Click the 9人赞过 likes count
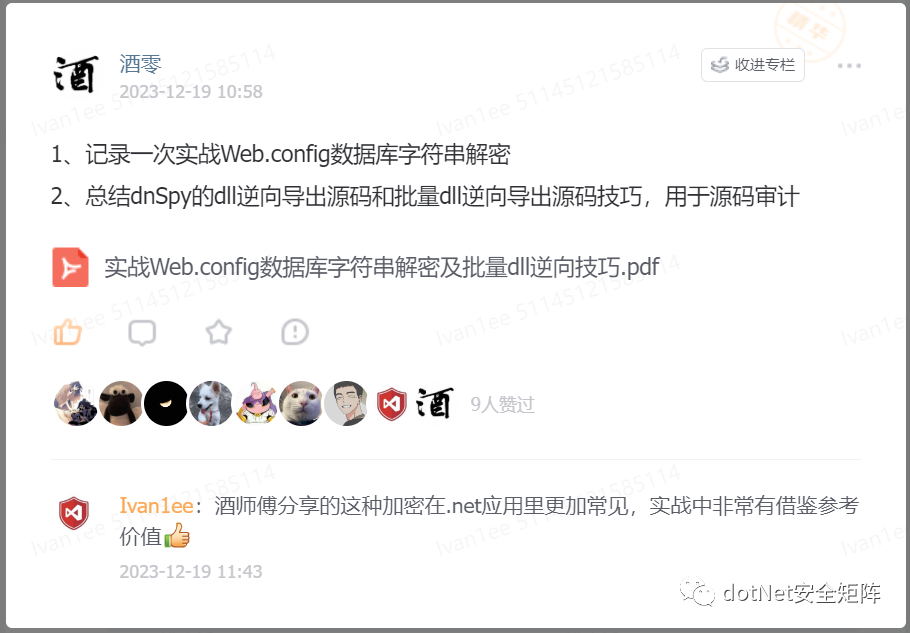This screenshot has height=633, width=910. (x=503, y=404)
